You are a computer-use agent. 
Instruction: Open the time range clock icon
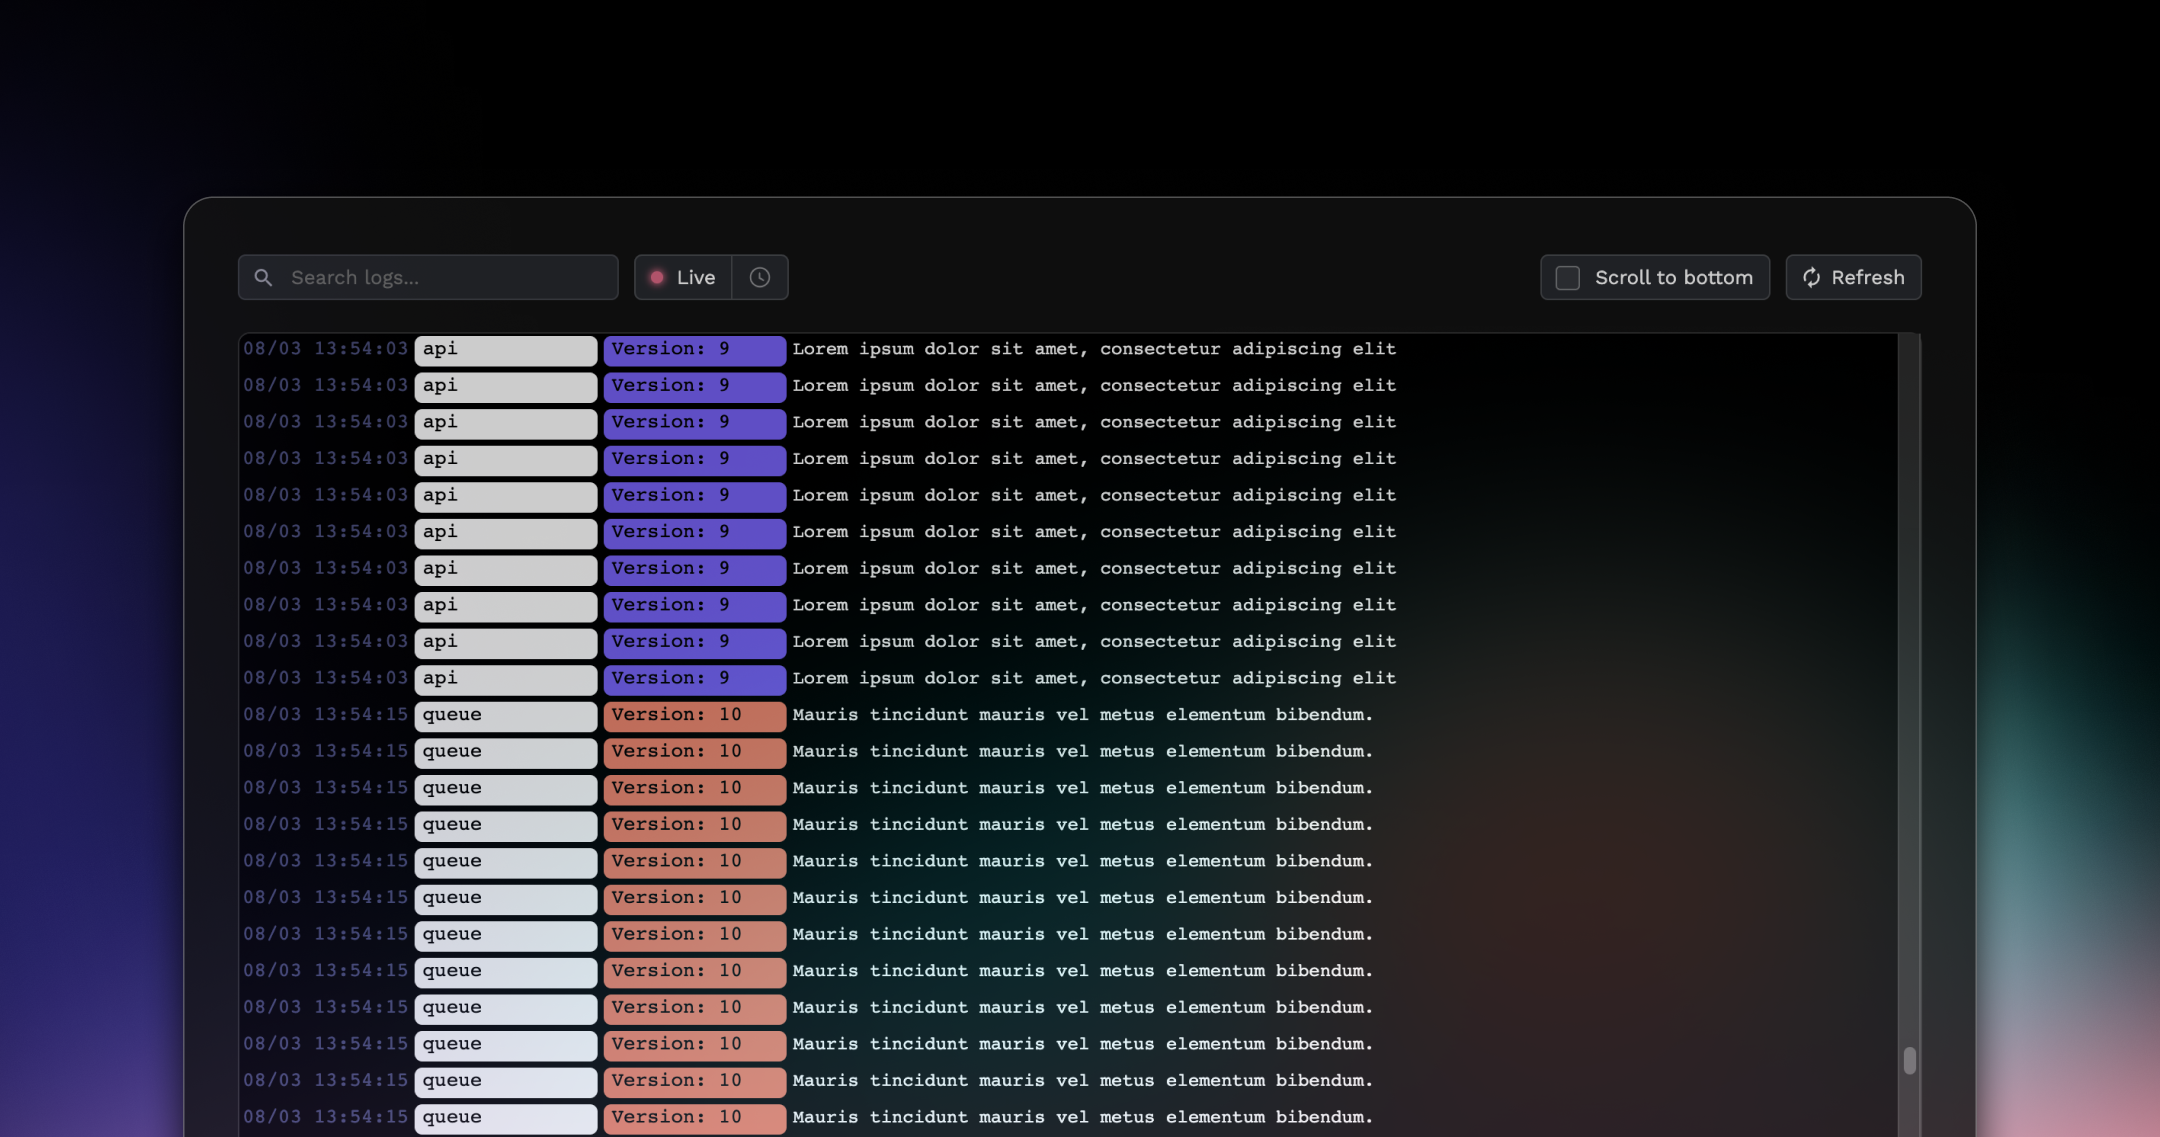coord(760,277)
